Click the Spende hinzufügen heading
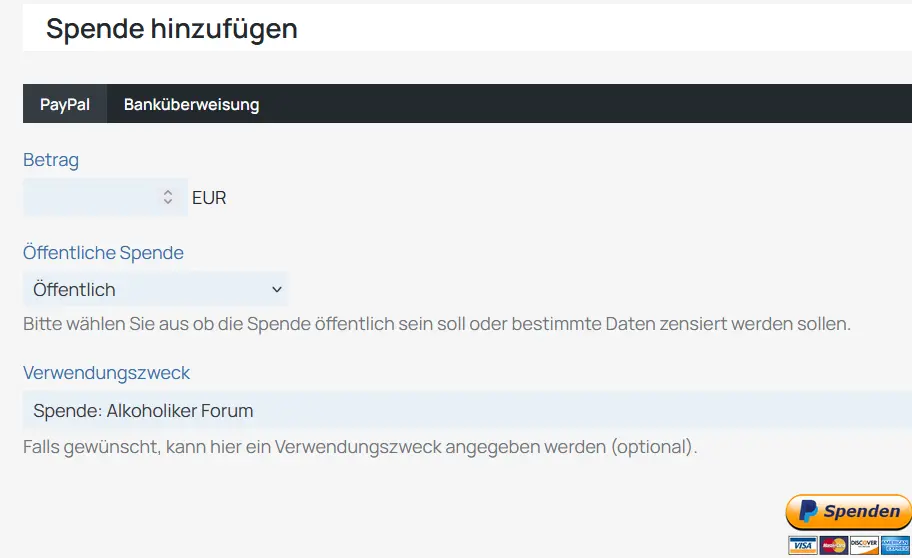 172,29
